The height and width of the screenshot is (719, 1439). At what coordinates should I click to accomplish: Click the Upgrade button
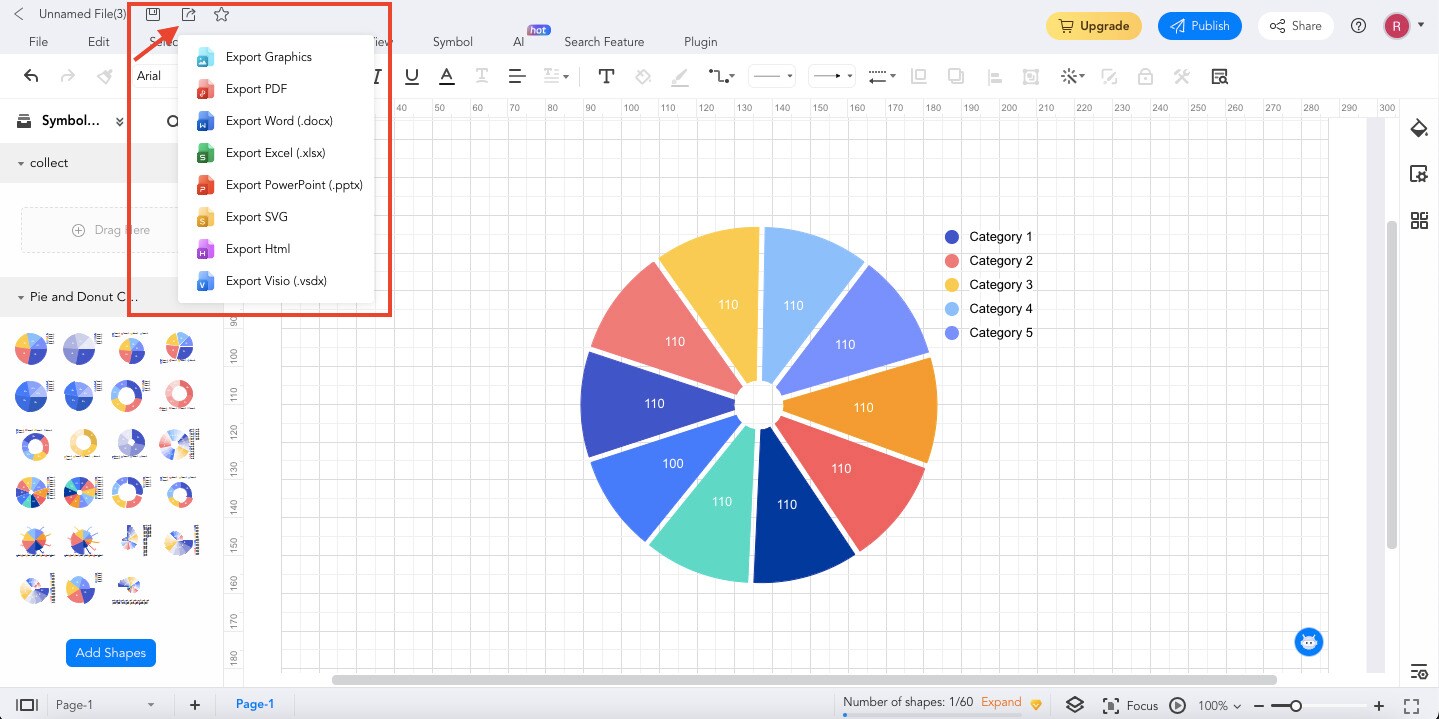click(x=1094, y=26)
